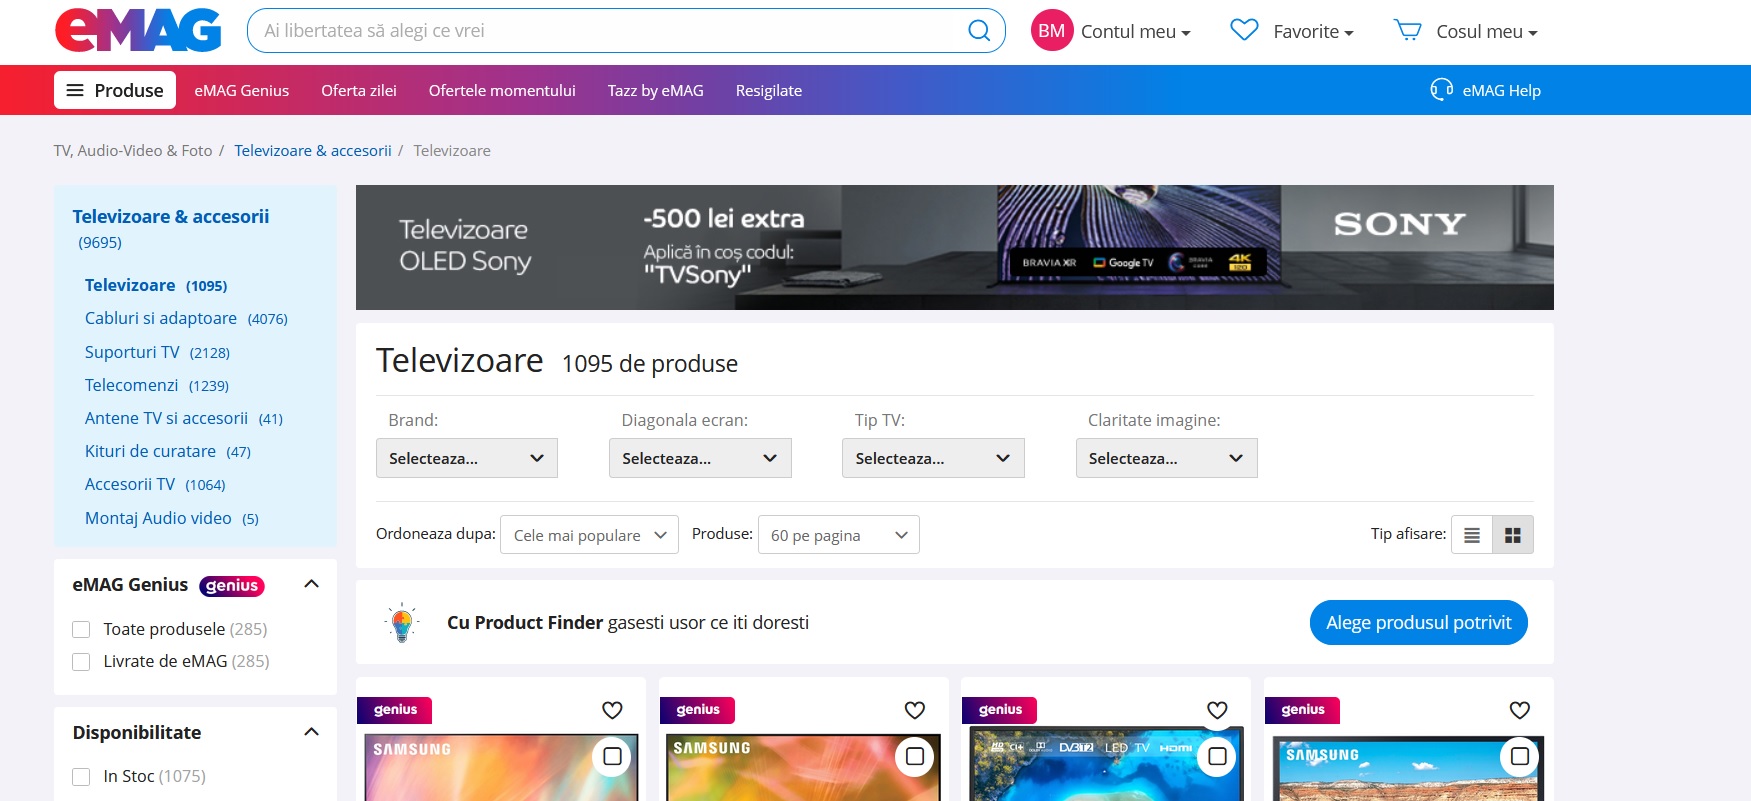Tick compare checkbox on first Samsung TV

pyautogui.click(x=612, y=757)
